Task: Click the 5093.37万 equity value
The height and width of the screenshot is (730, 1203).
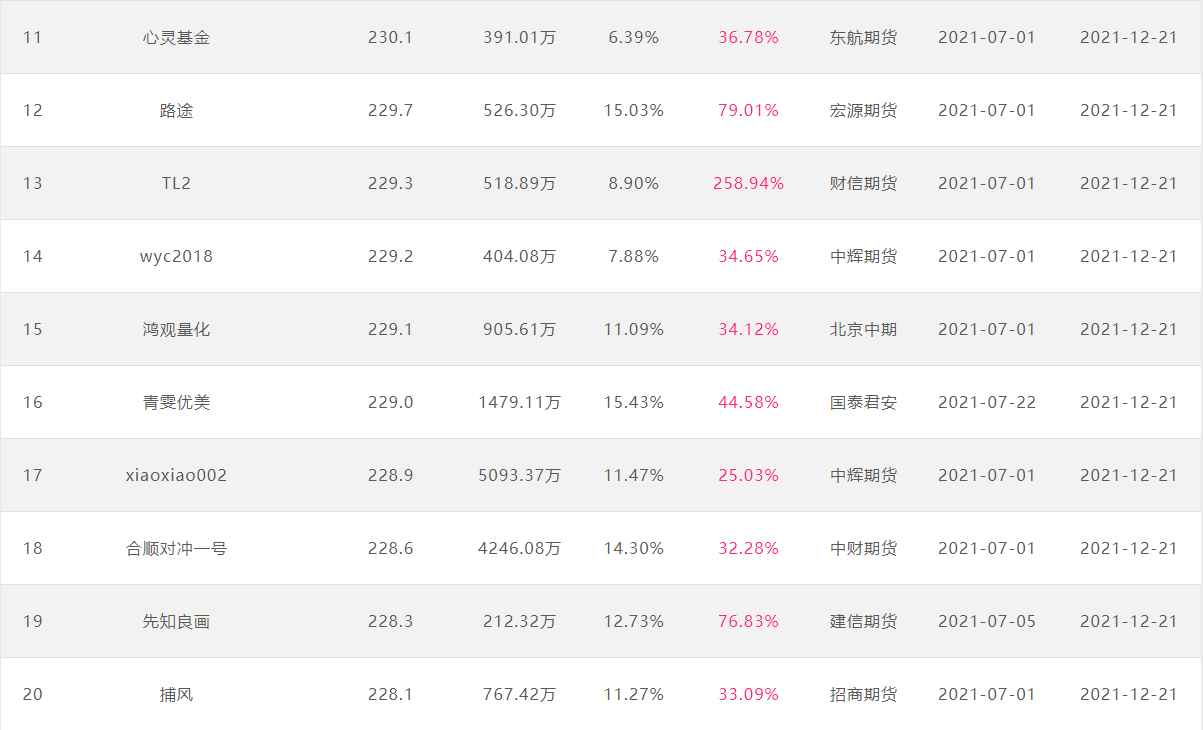Action: [x=520, y=476]
